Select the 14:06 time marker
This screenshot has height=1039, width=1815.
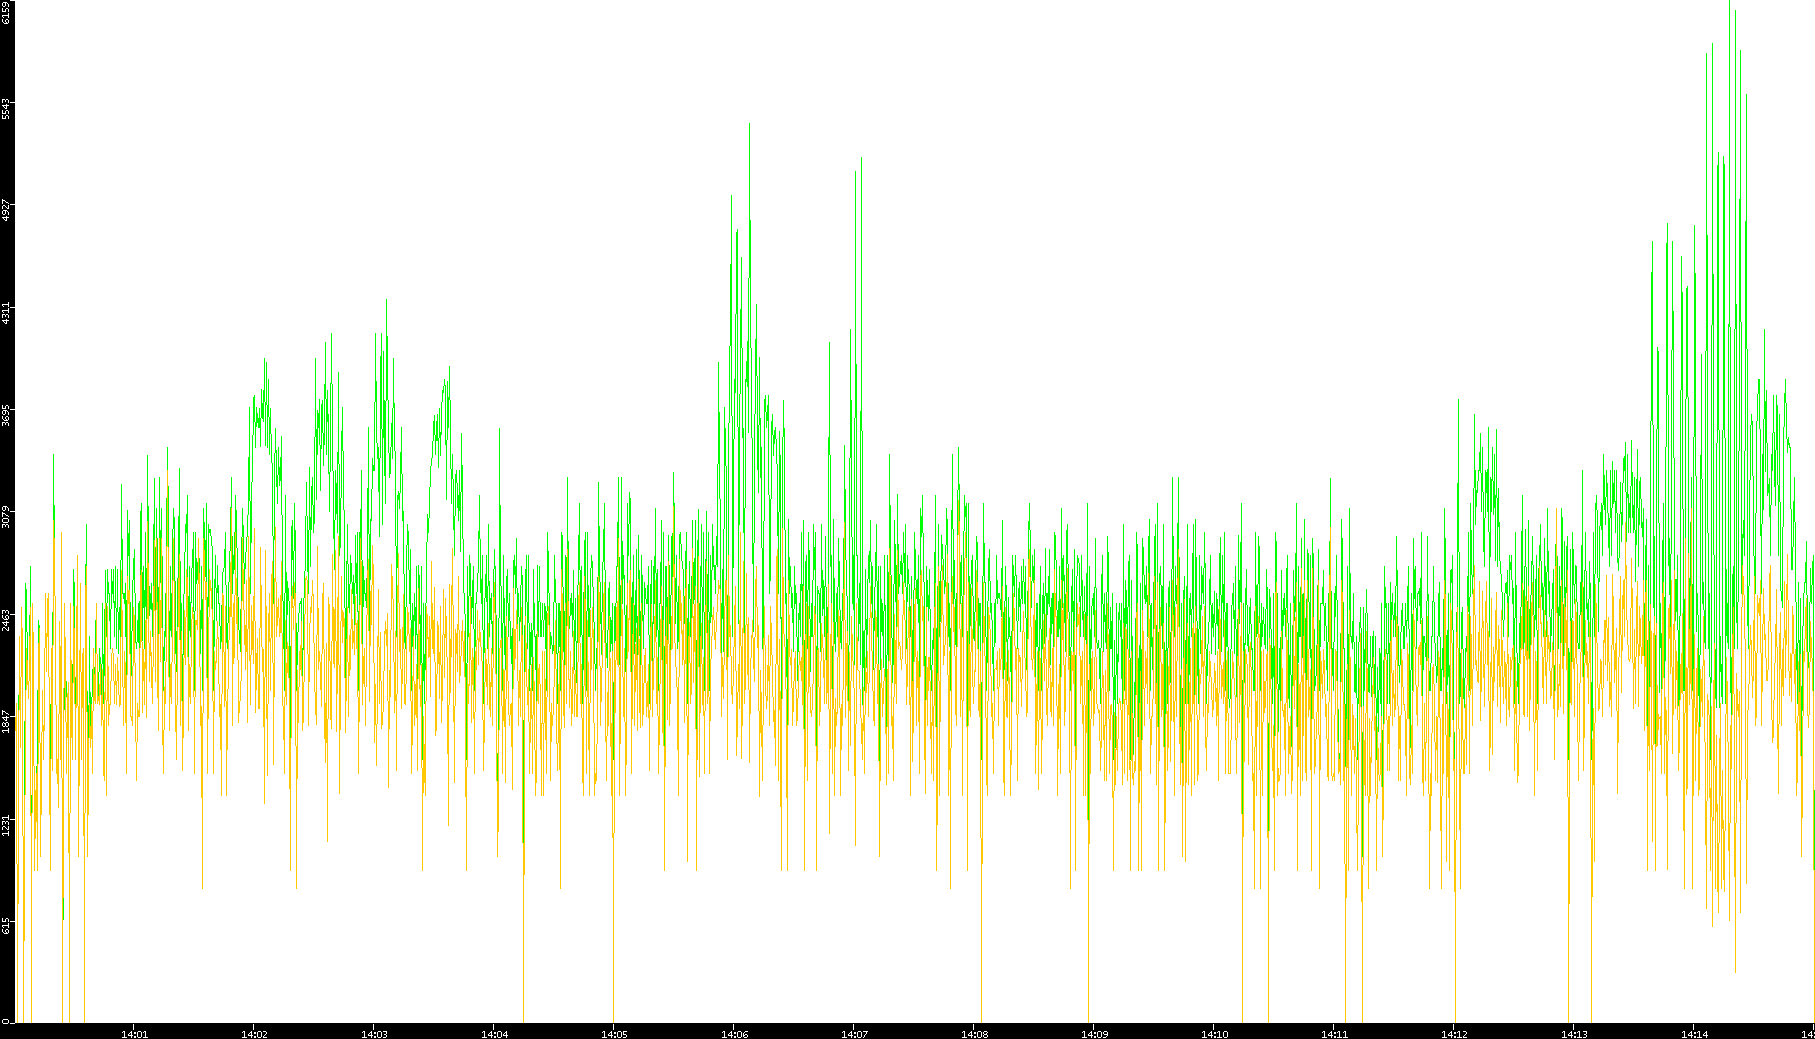(734, 1034)
